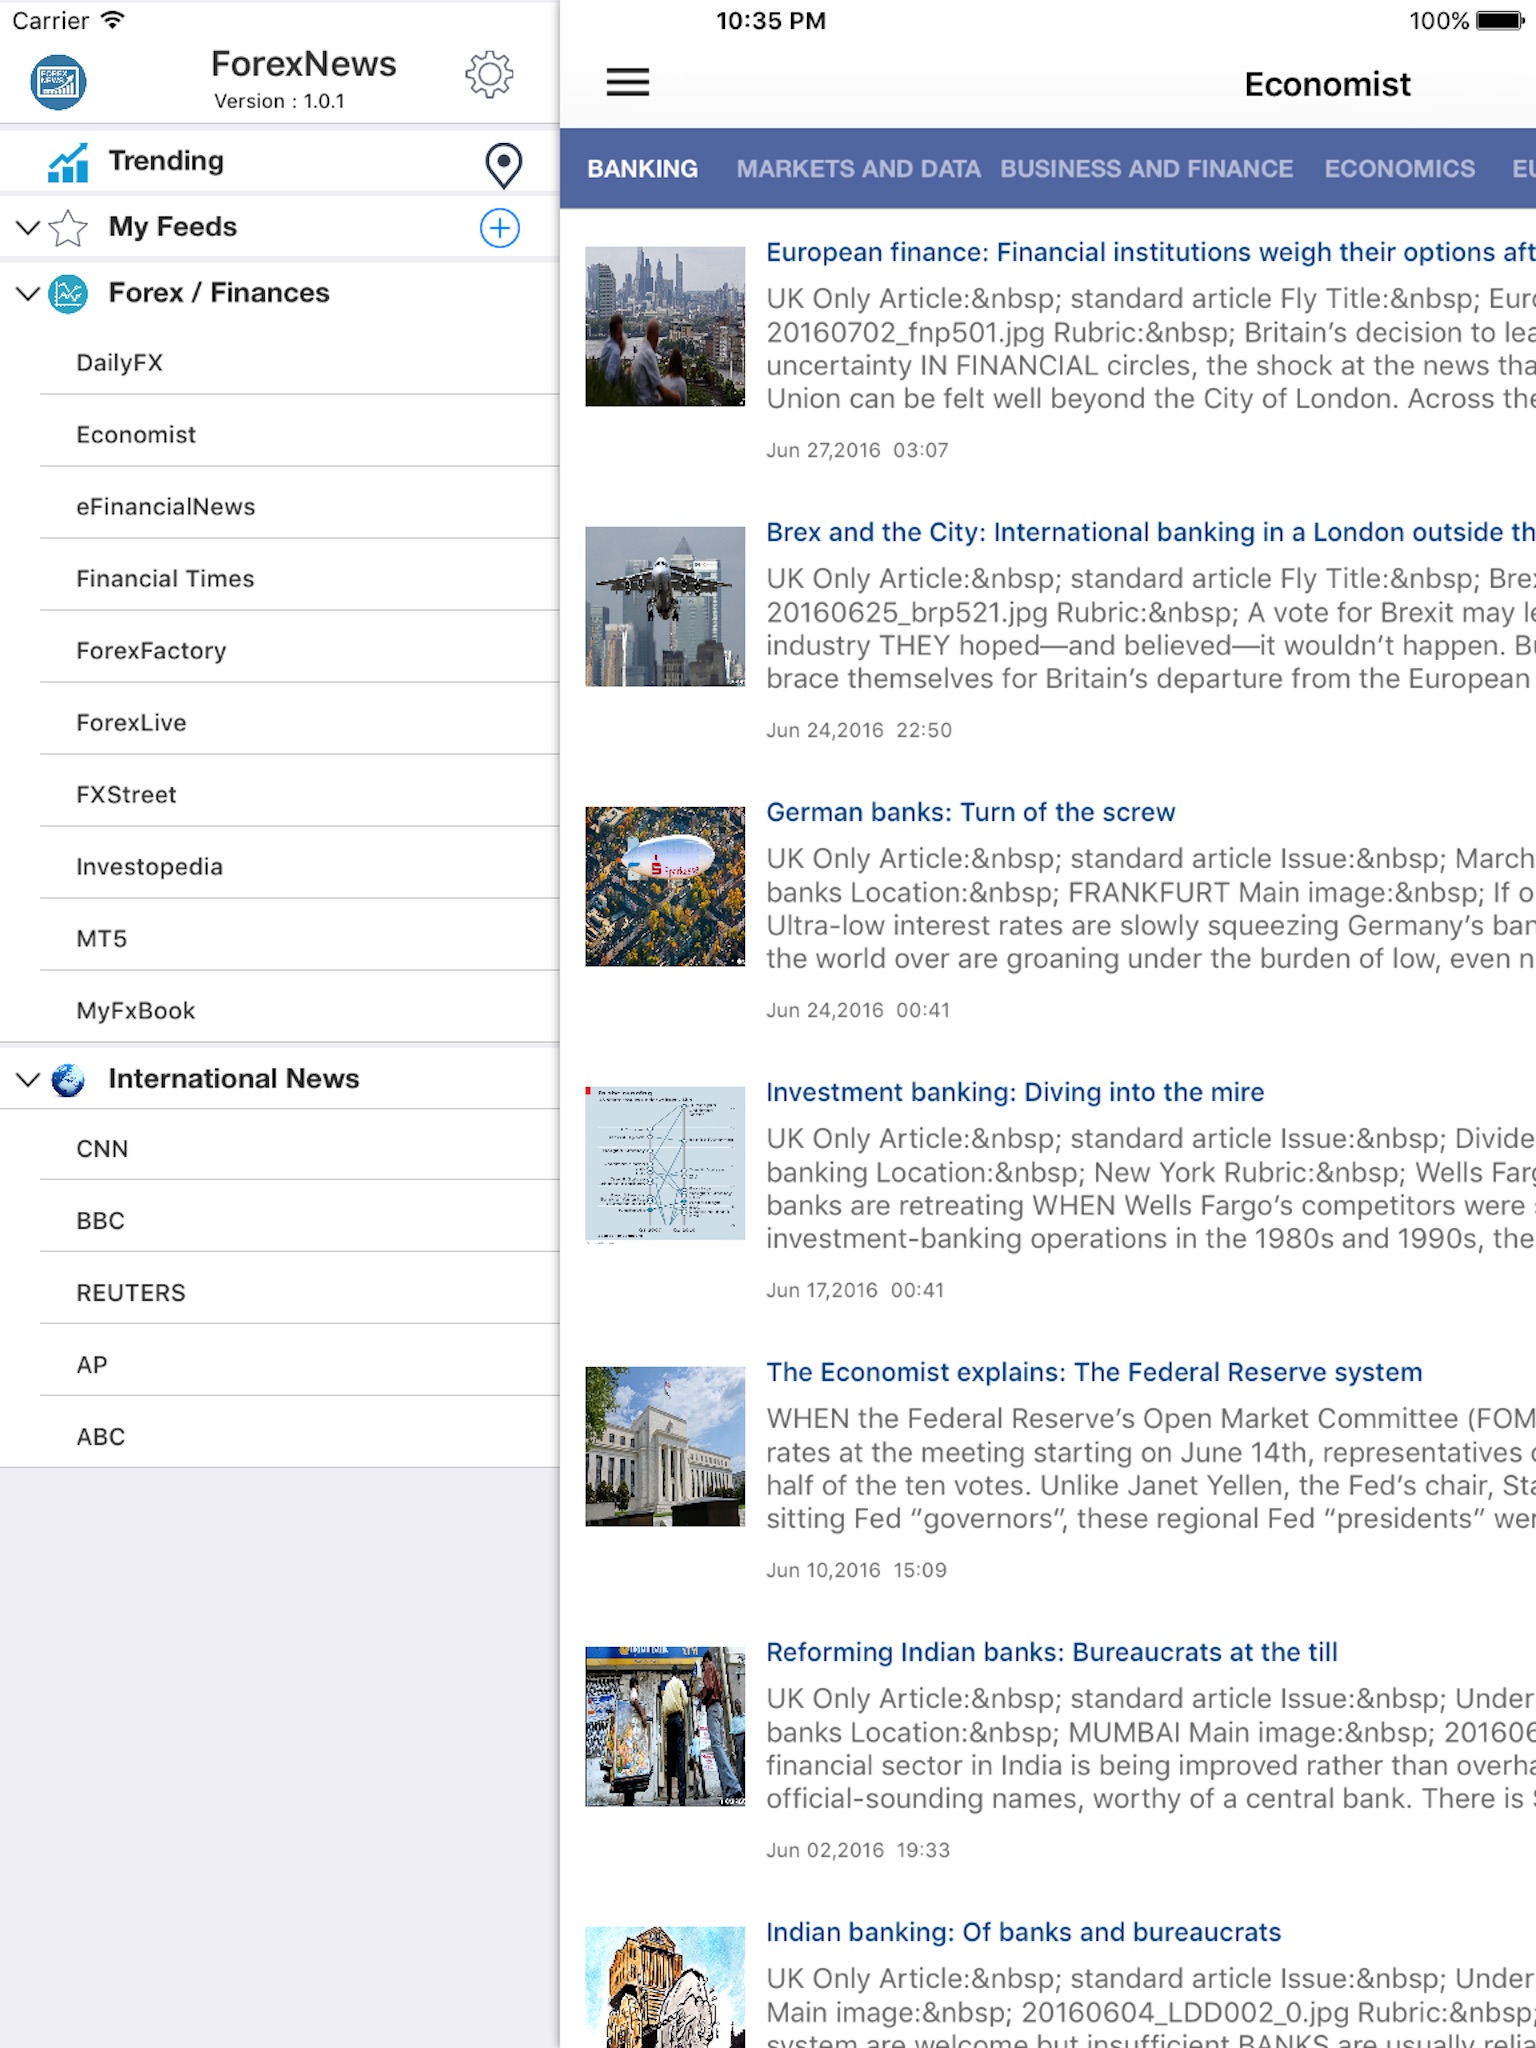Collapse the International News section chevron
Screen dimensions: 1536x2048
[x=28, y=1080]
